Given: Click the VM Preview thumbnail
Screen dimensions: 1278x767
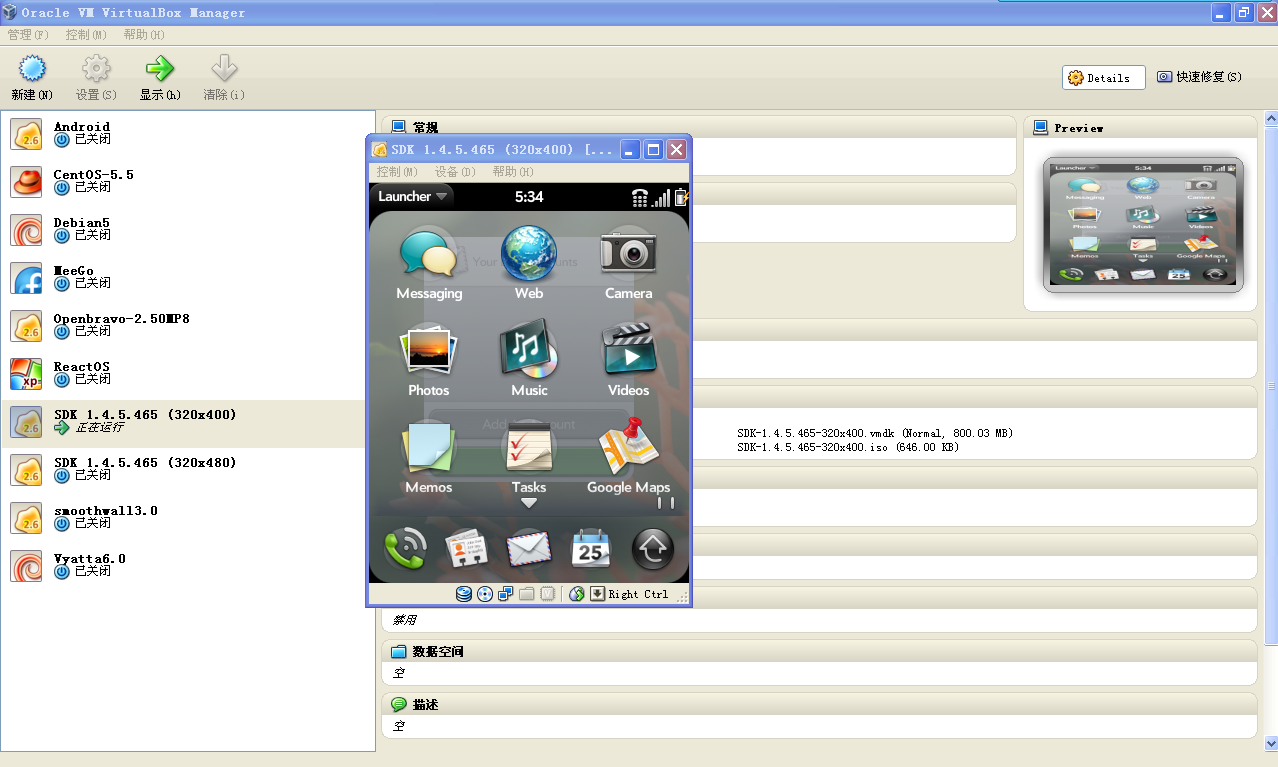Looking at the screenshot, I should (1143, 224).
